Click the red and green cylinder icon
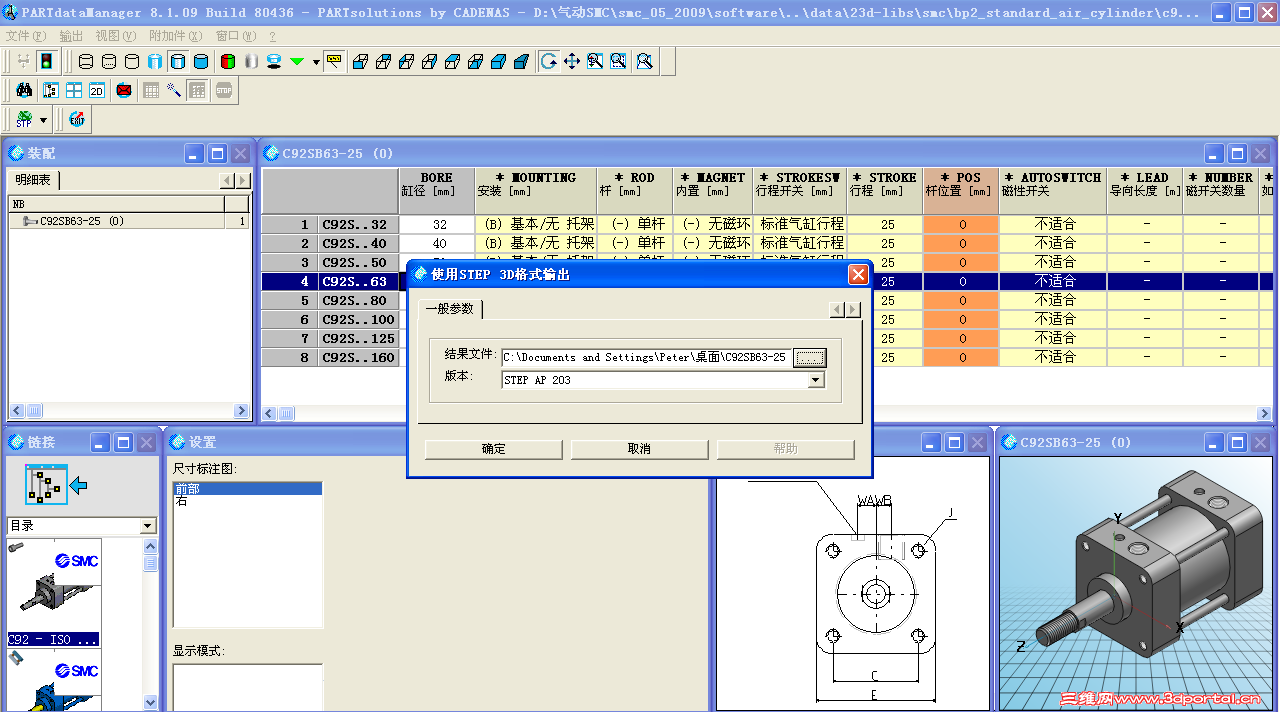Image resolution: width=1280 pixels, height=712 pixels. [228, 61]
